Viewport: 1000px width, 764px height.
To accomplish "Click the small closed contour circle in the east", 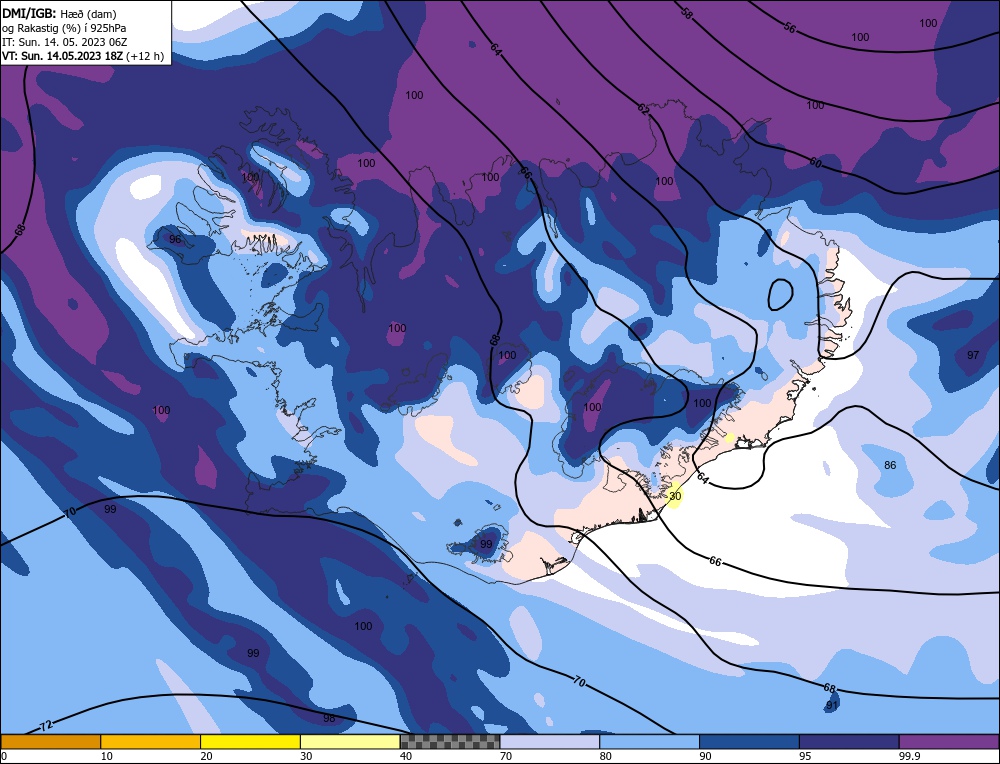I will tap(780, 295).
